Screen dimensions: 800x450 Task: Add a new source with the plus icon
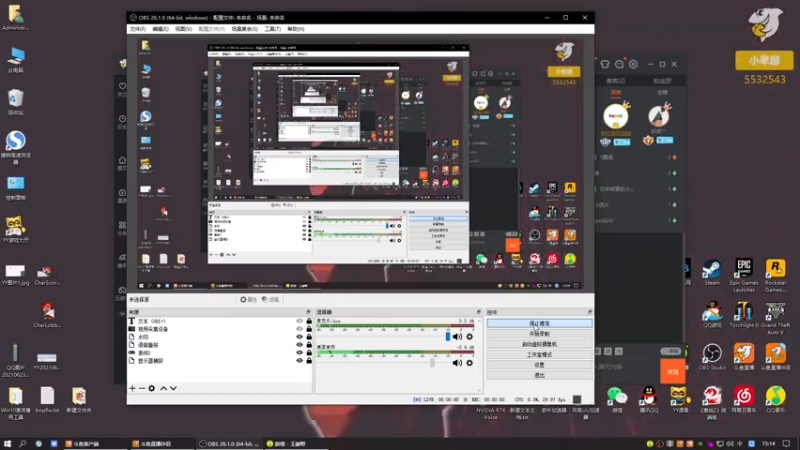[133, 388]
